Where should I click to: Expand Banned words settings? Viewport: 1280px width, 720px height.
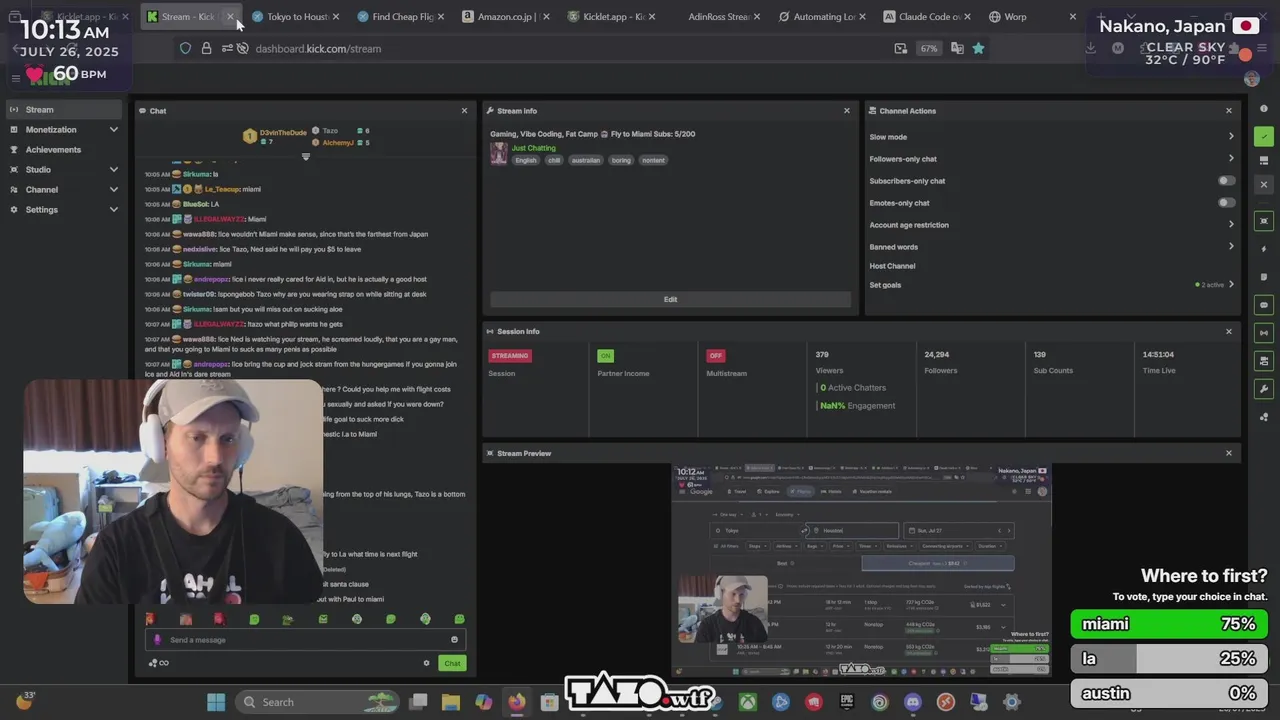click(x=1231, y=247)
